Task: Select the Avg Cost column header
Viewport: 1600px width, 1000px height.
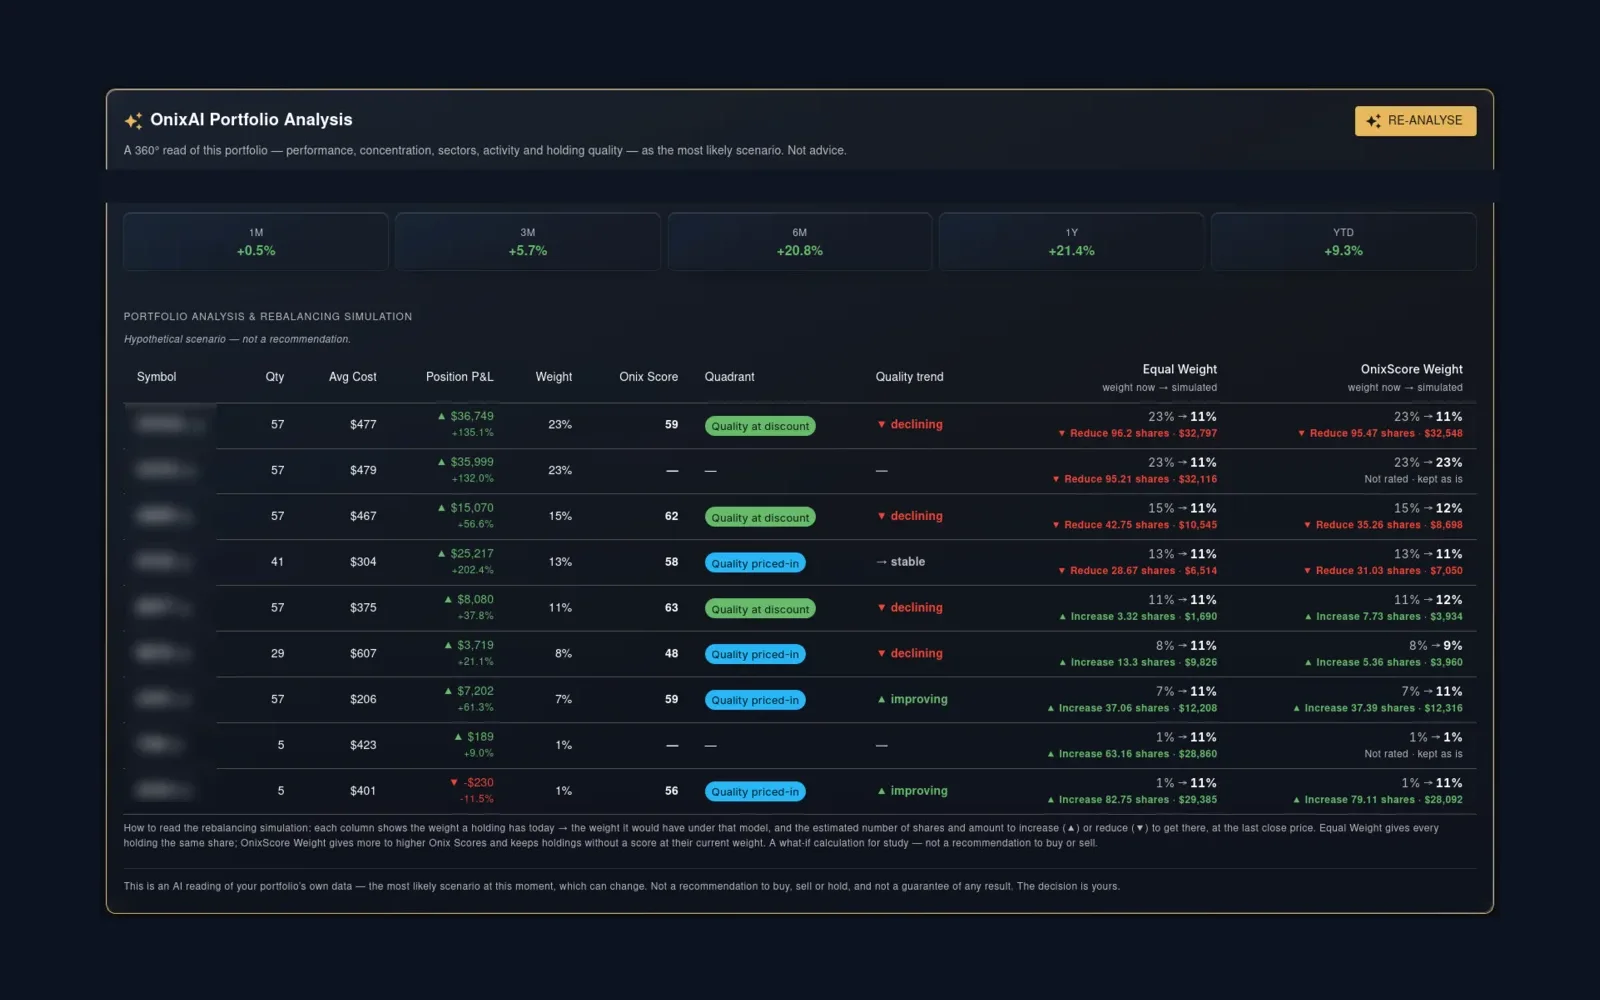Action: [x=353, y=377]
